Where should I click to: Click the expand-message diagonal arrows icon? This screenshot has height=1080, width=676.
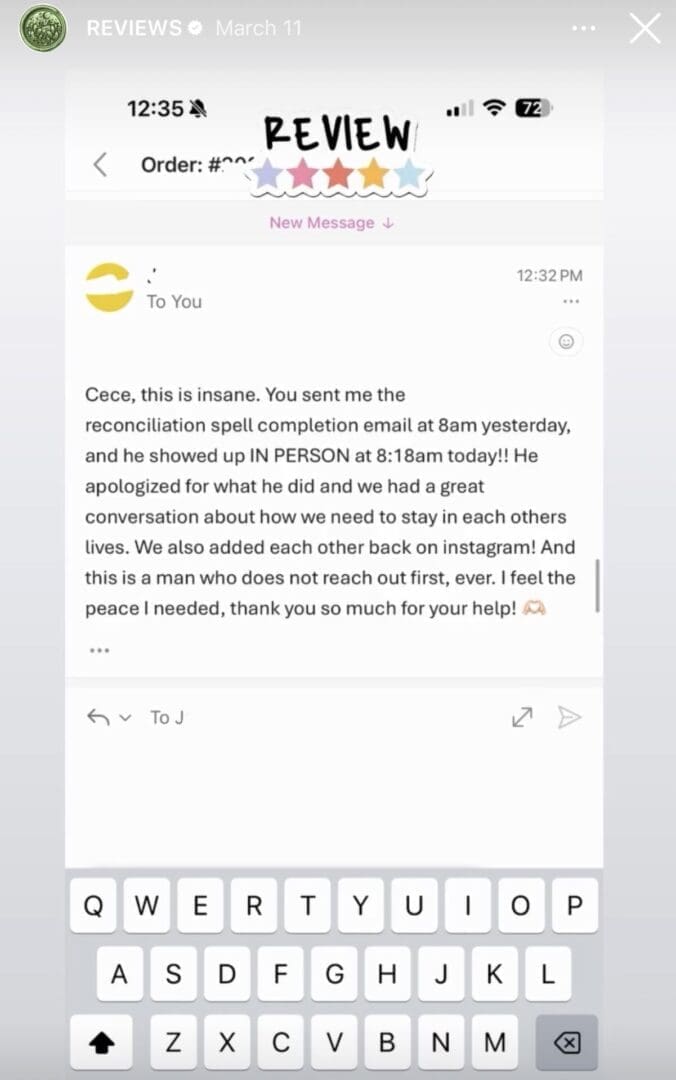click(x=521, y=717)
